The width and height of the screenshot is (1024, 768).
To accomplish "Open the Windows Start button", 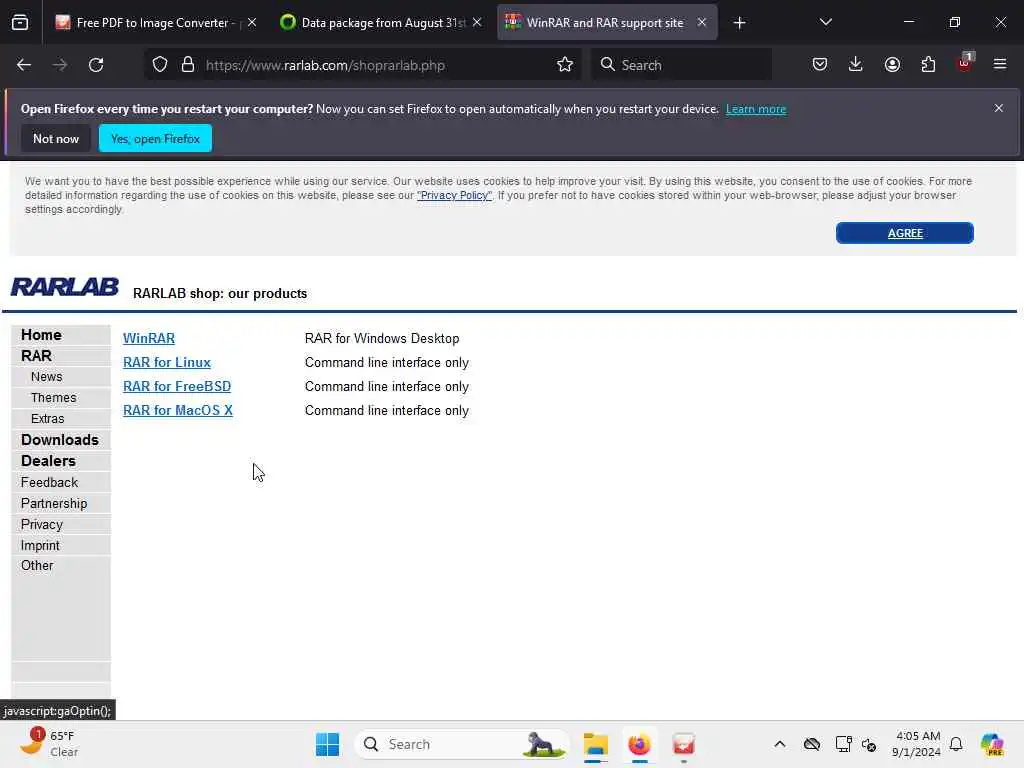I will click(327, 744).
